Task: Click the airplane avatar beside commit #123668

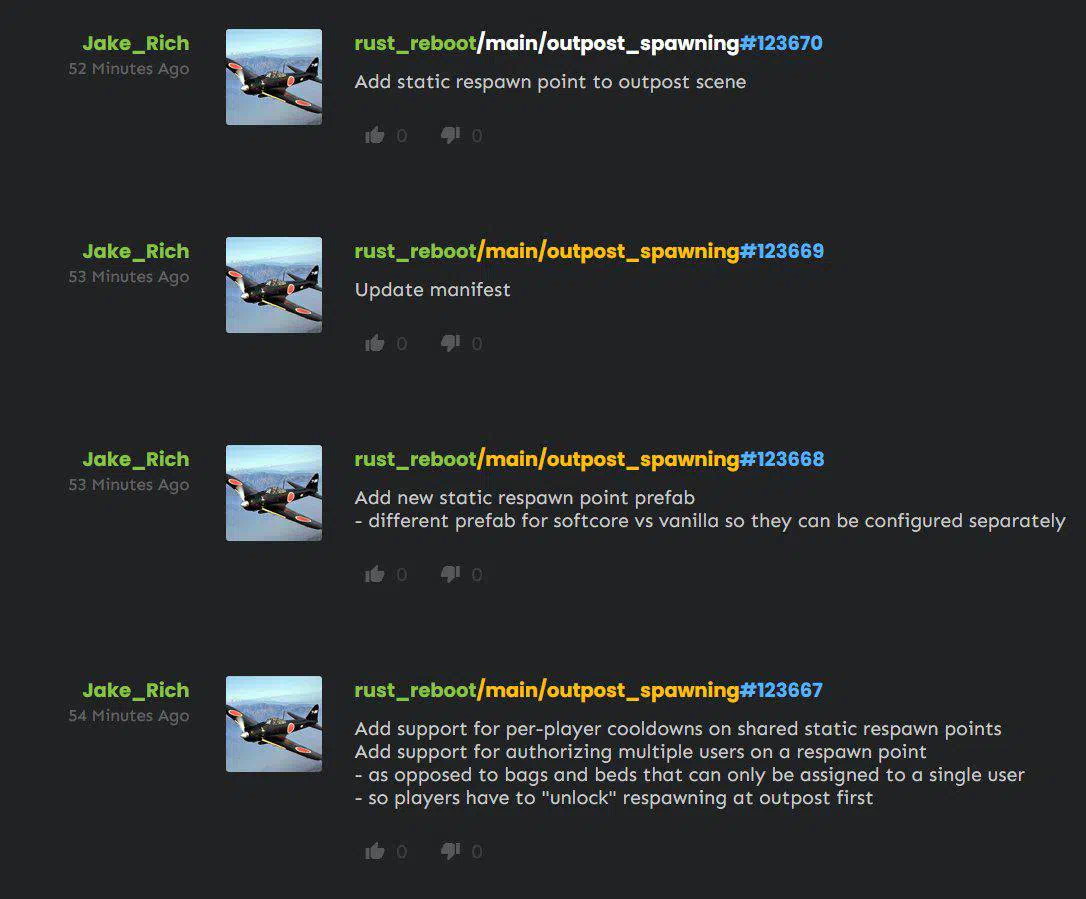Action: pos(274,492)
